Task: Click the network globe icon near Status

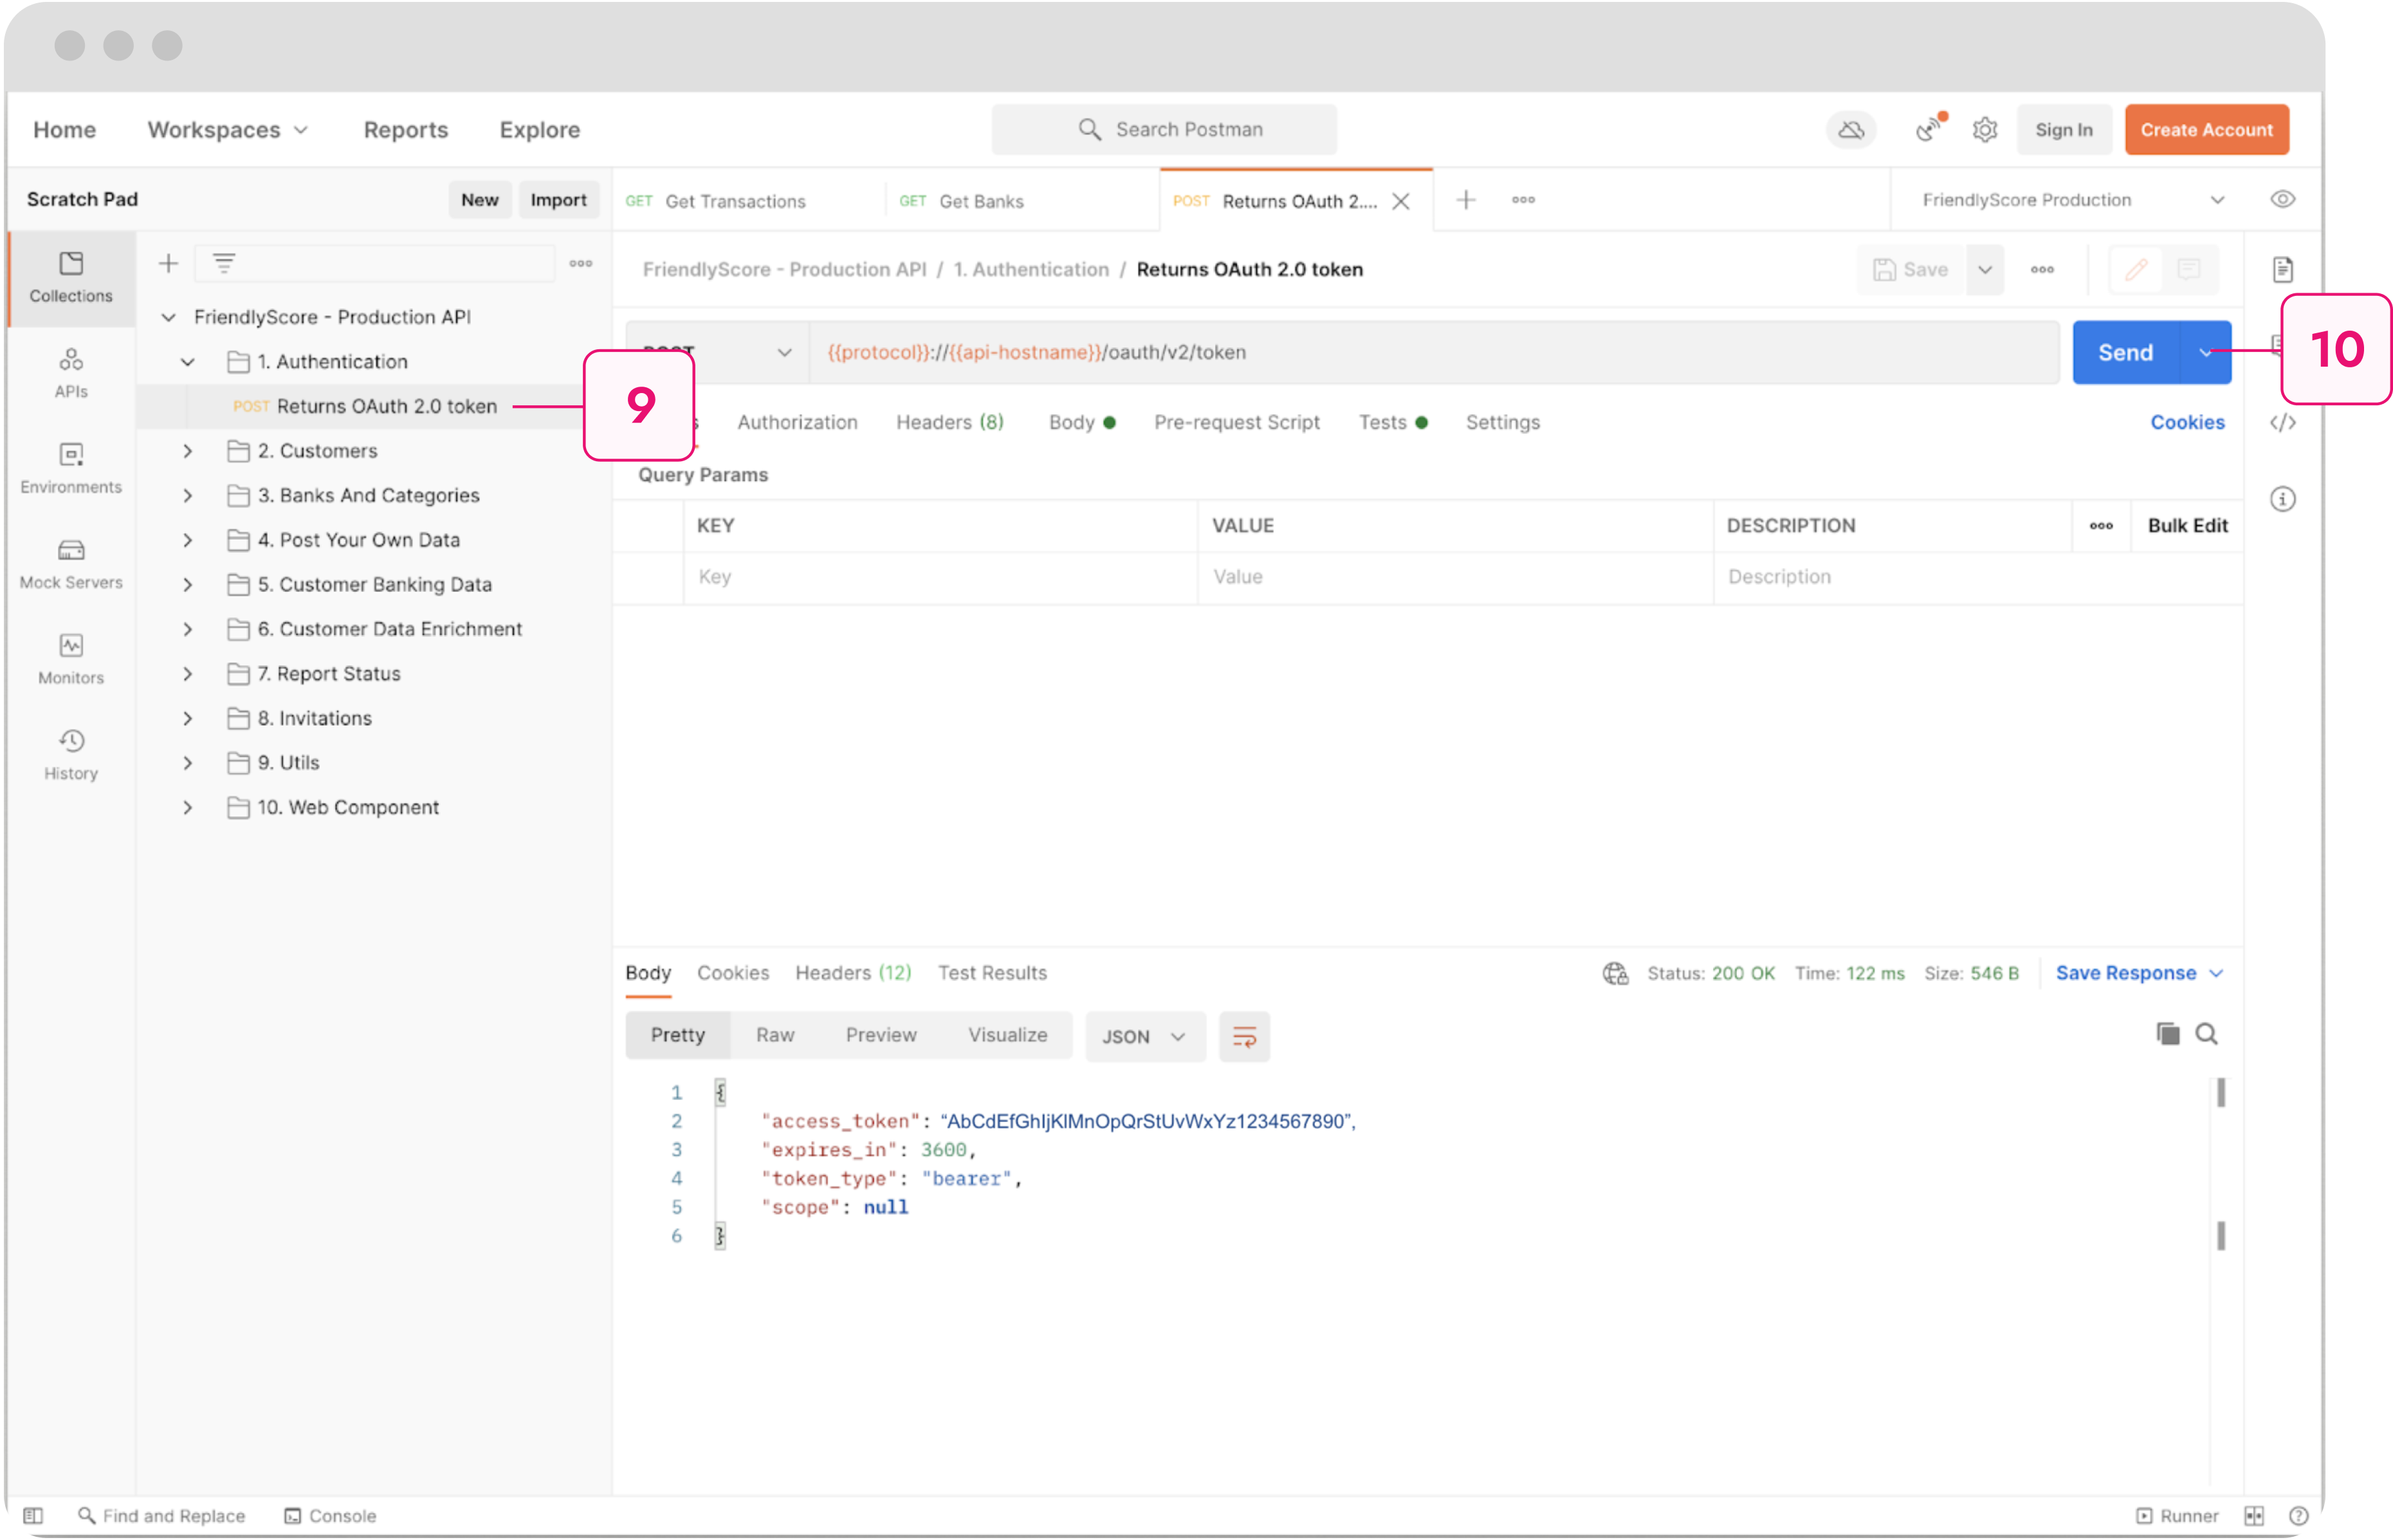Action: click(x=1616, y=973)
